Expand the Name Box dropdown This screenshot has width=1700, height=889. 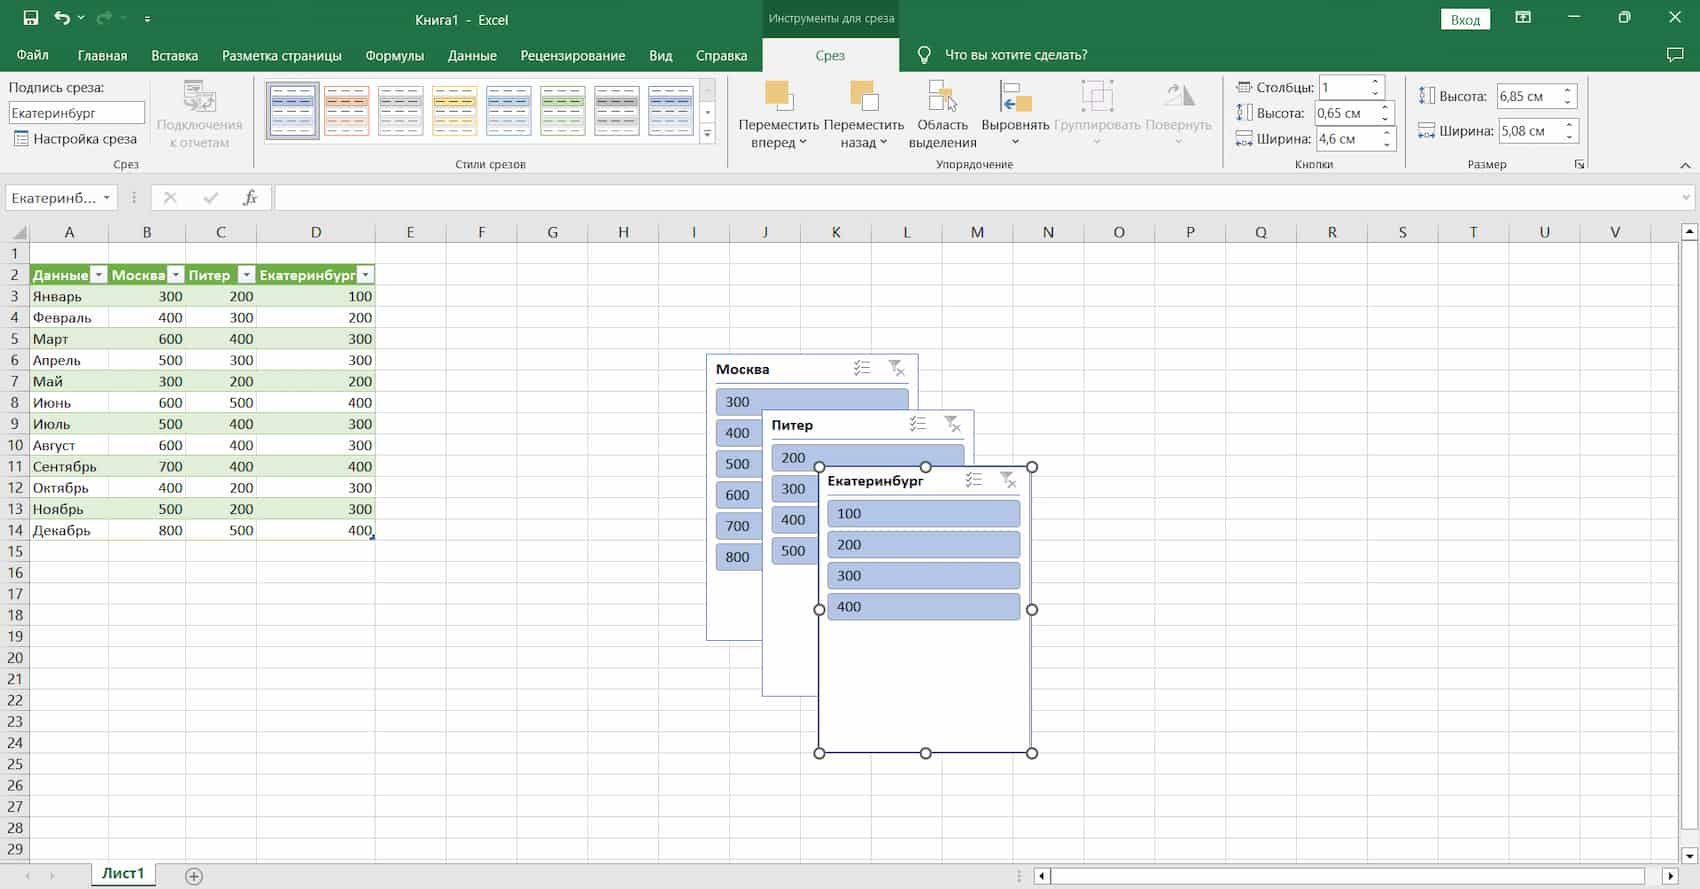pyautogui.click(x=107, y=198)
